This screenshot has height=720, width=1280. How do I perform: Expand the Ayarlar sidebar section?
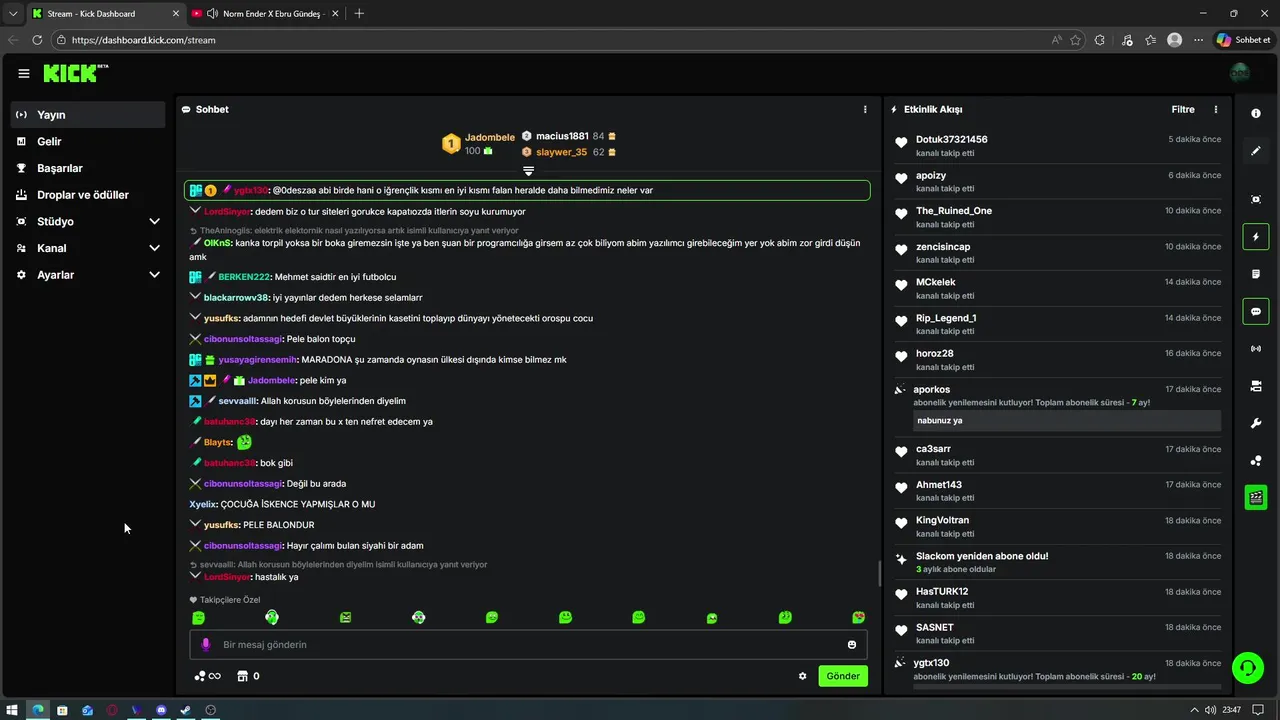(x=88, y=274)
